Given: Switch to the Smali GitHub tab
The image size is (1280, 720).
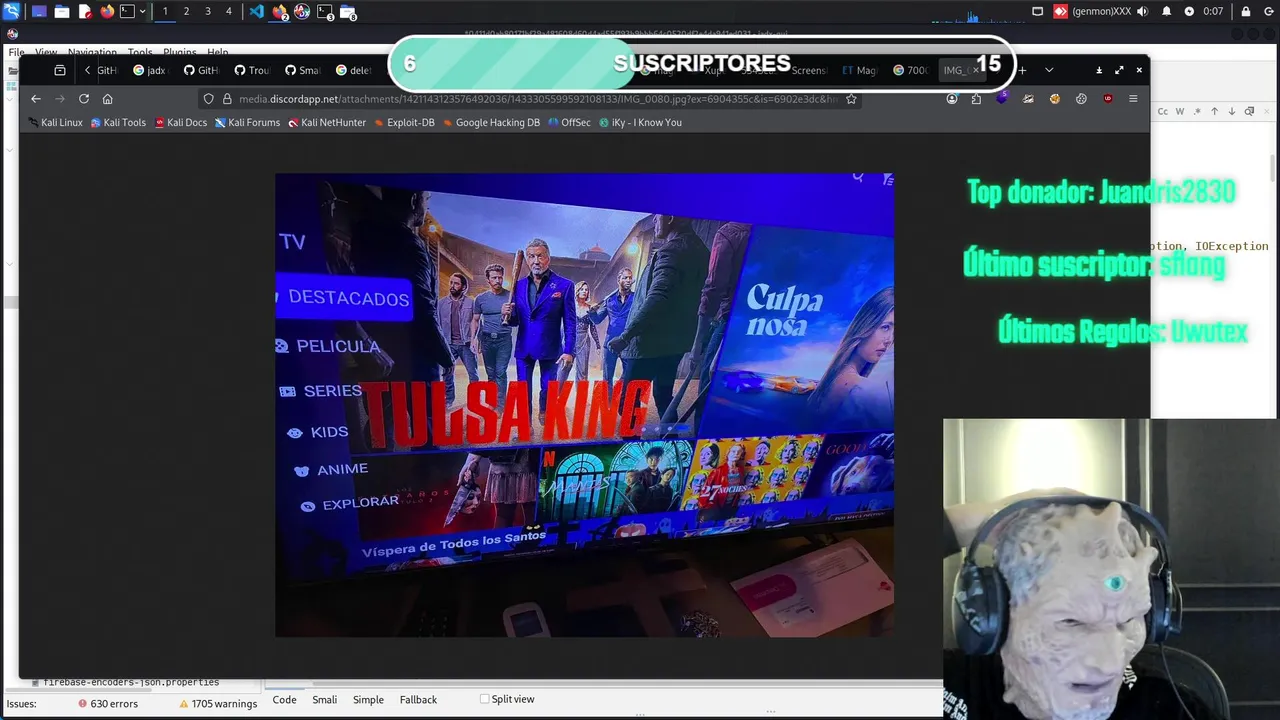Looking at the screenshot, I should 302,70.
